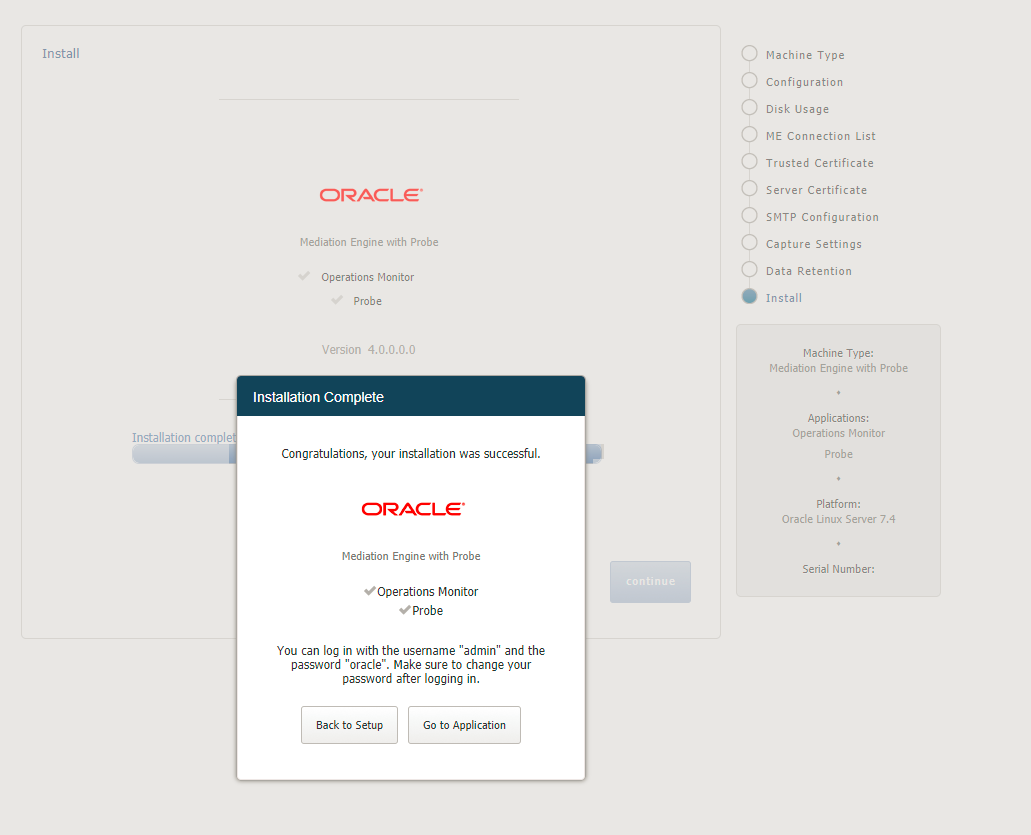Select the Server Certificate step circle
This screenshot has width=1031, height=835.
pos(749,188)
